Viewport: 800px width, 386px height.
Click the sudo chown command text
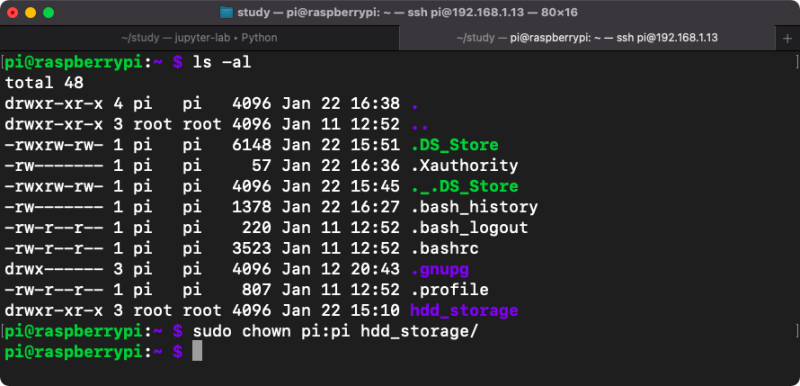pyautogui.click(x=336, y=331)
